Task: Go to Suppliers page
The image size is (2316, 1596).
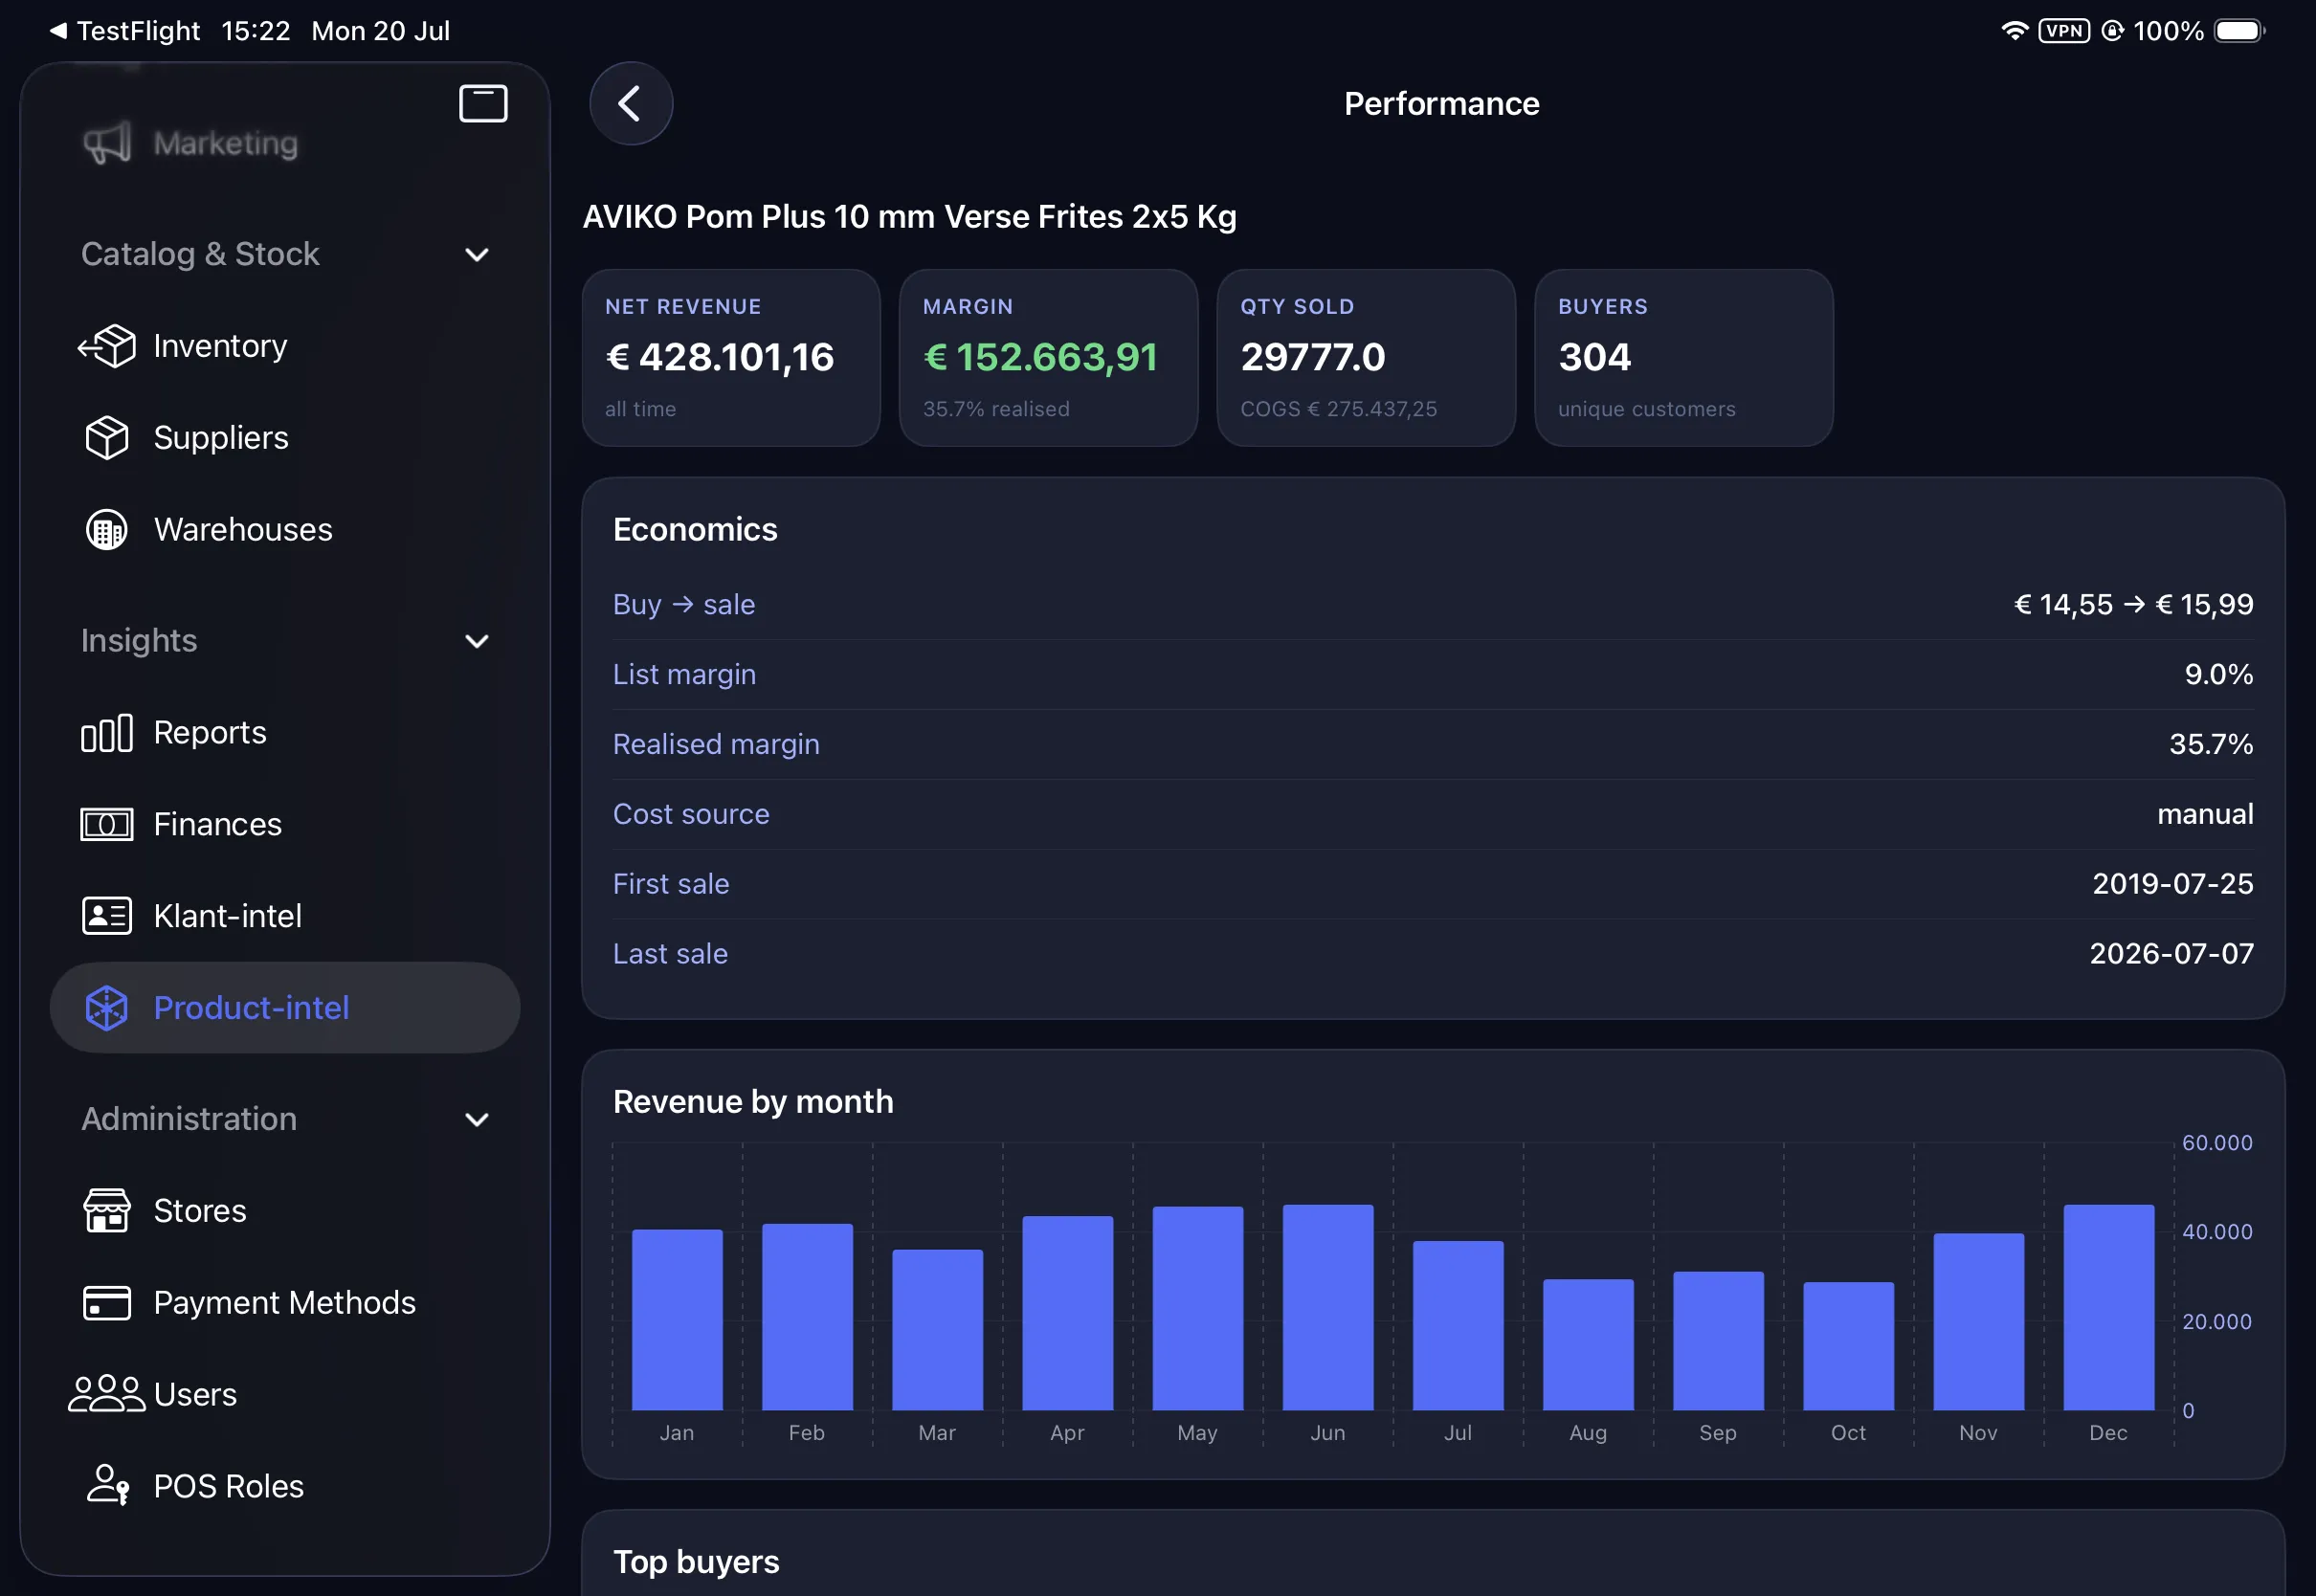Action: point(285,438)
